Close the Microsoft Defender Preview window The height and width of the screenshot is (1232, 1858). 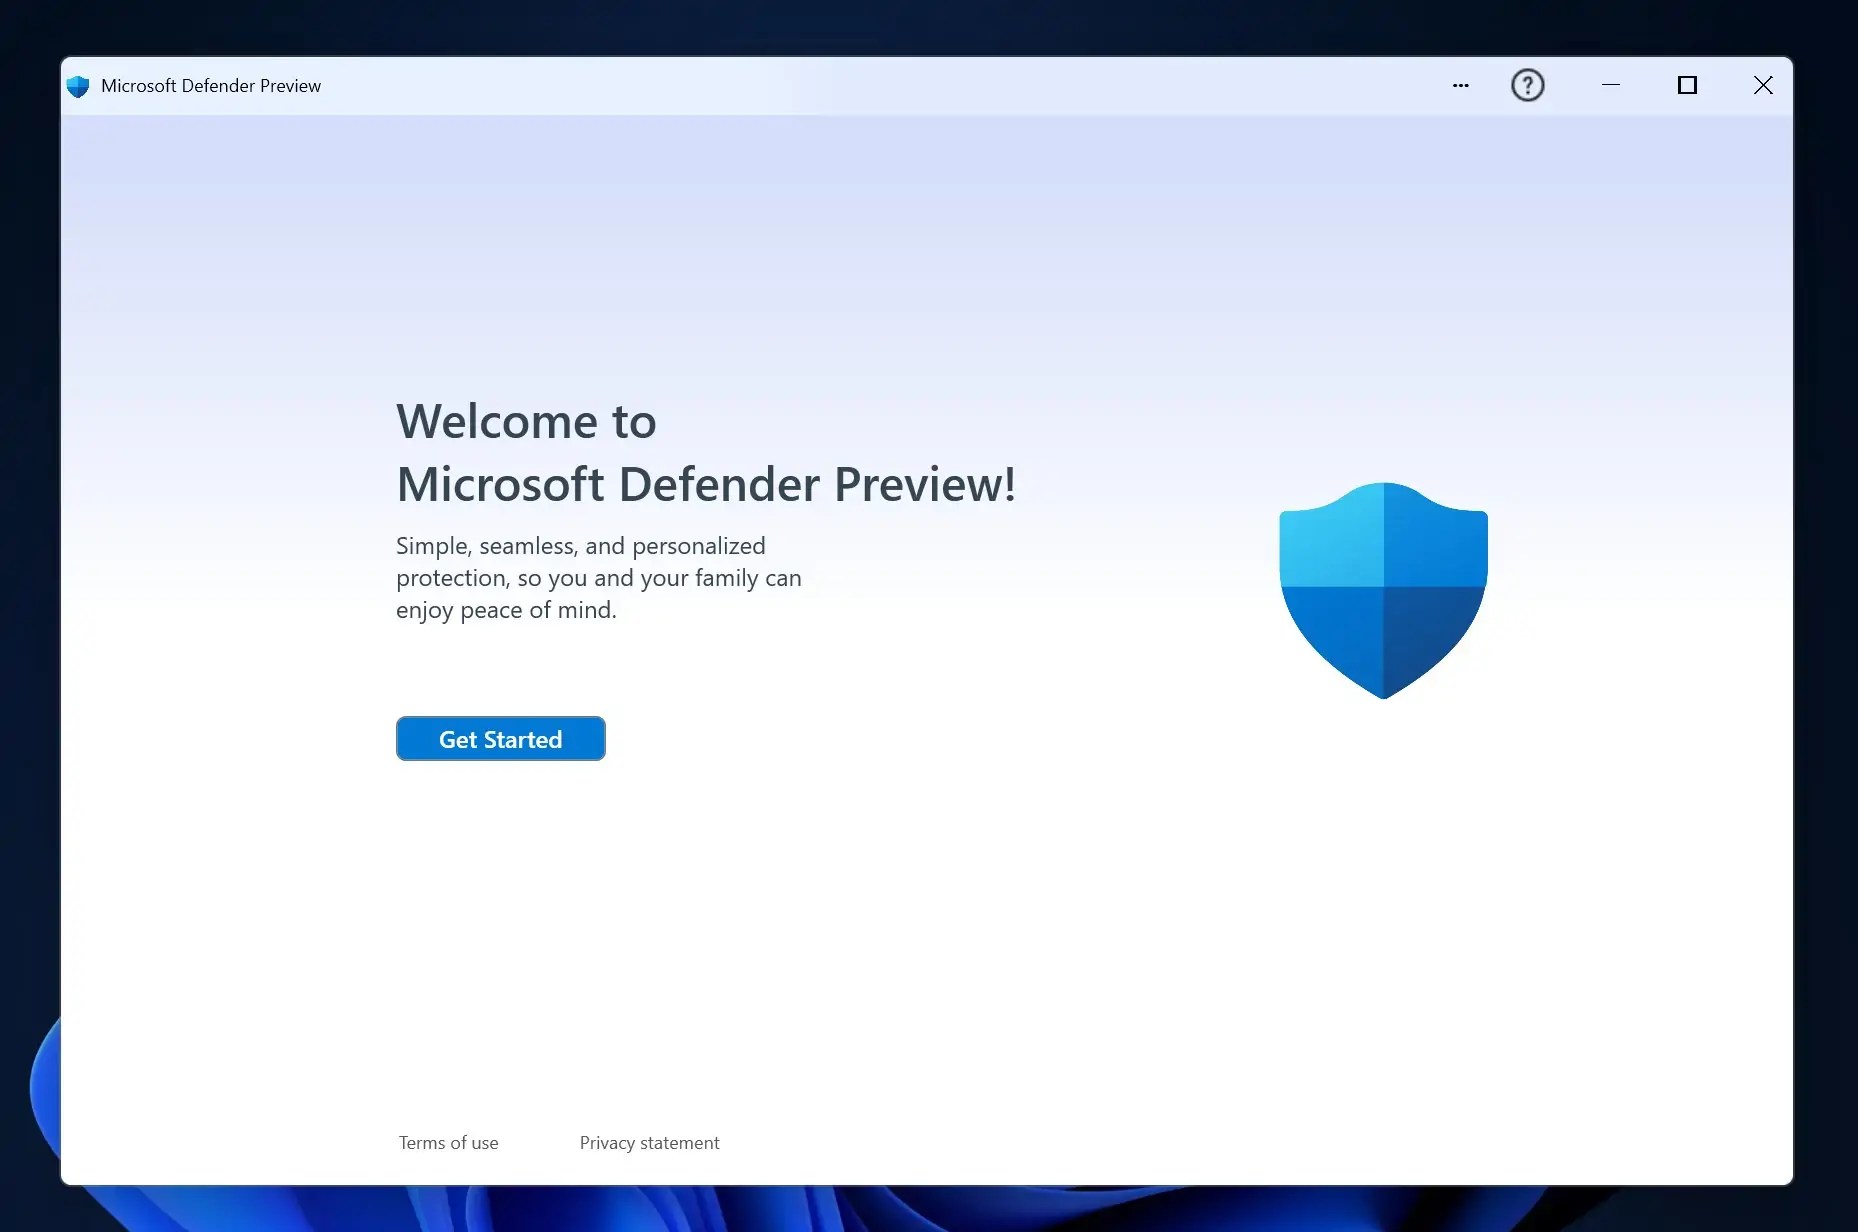tap(1762, 85)
